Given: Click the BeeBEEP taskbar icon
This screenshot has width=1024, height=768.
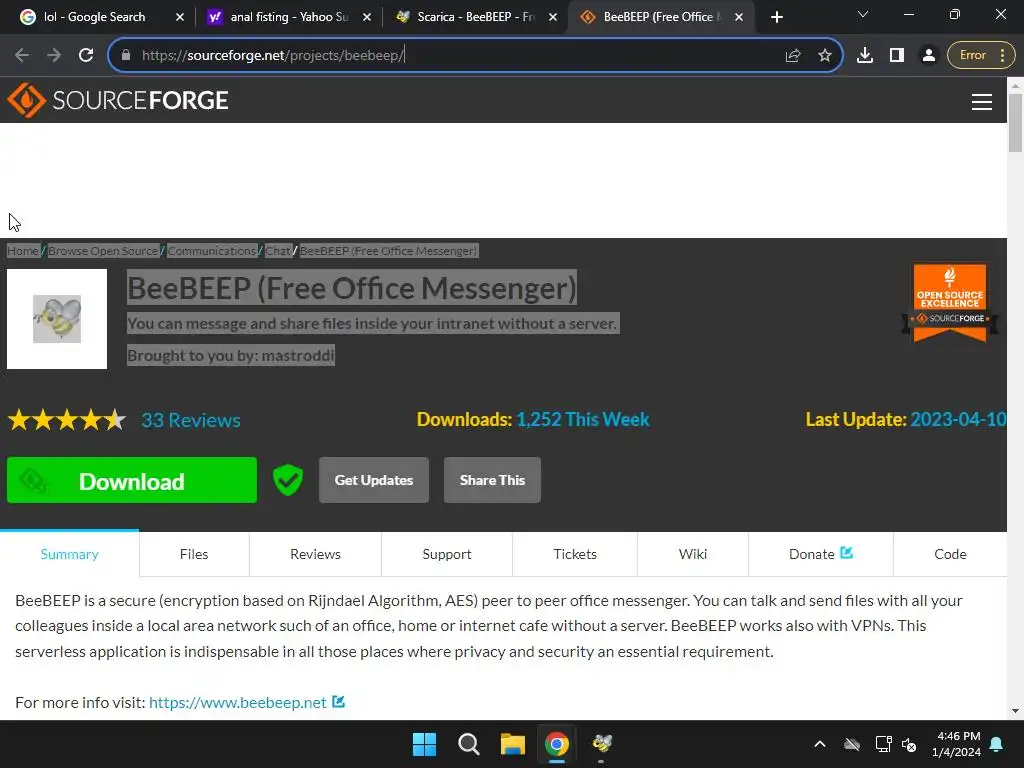Looking at the screenshot, I should point(601,744).
